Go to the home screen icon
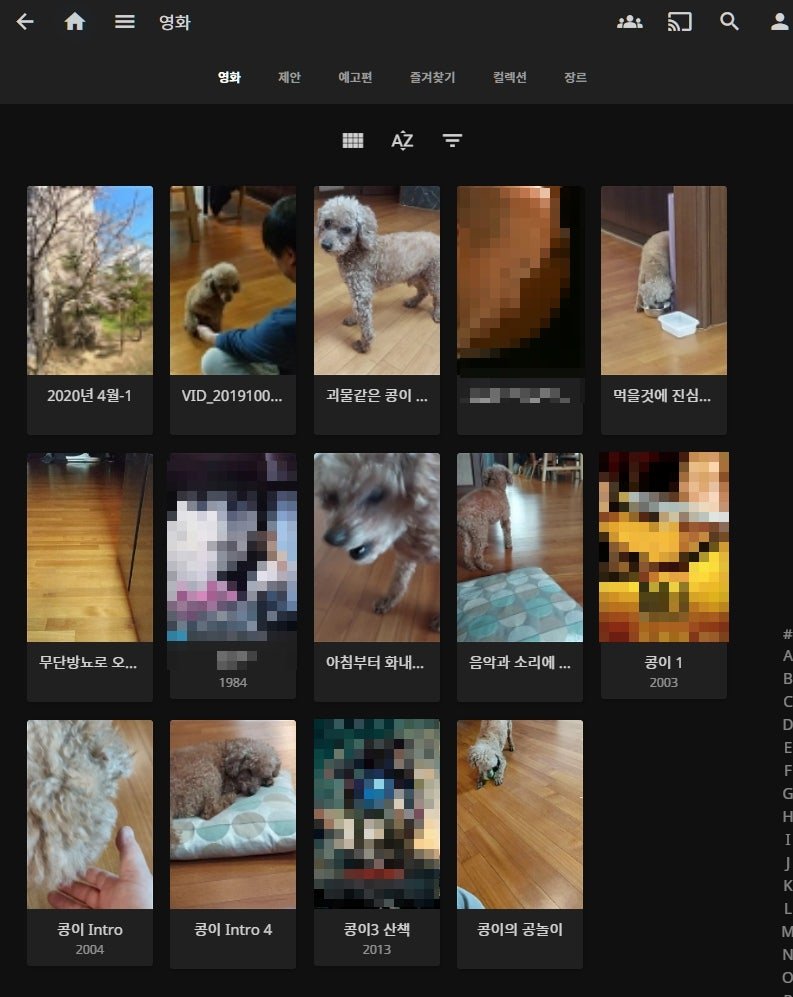The image size is (793, 997). 74,22
